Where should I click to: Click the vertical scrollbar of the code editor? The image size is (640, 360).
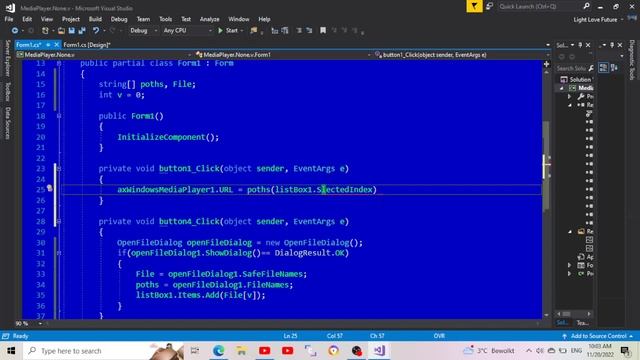(x=546, y=193)
